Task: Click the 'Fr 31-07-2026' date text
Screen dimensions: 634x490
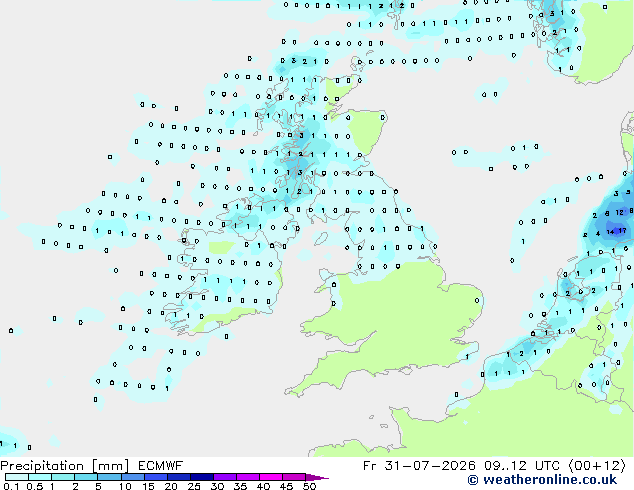Action: click(419, 466)
